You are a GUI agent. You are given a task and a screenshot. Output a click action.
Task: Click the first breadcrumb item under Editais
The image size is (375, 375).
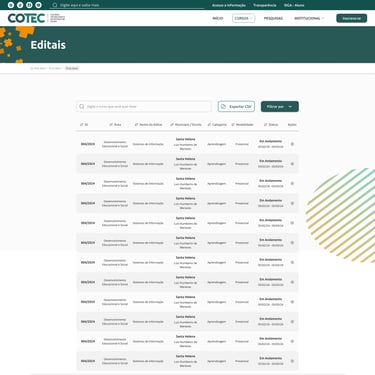(x=38, y=68)
